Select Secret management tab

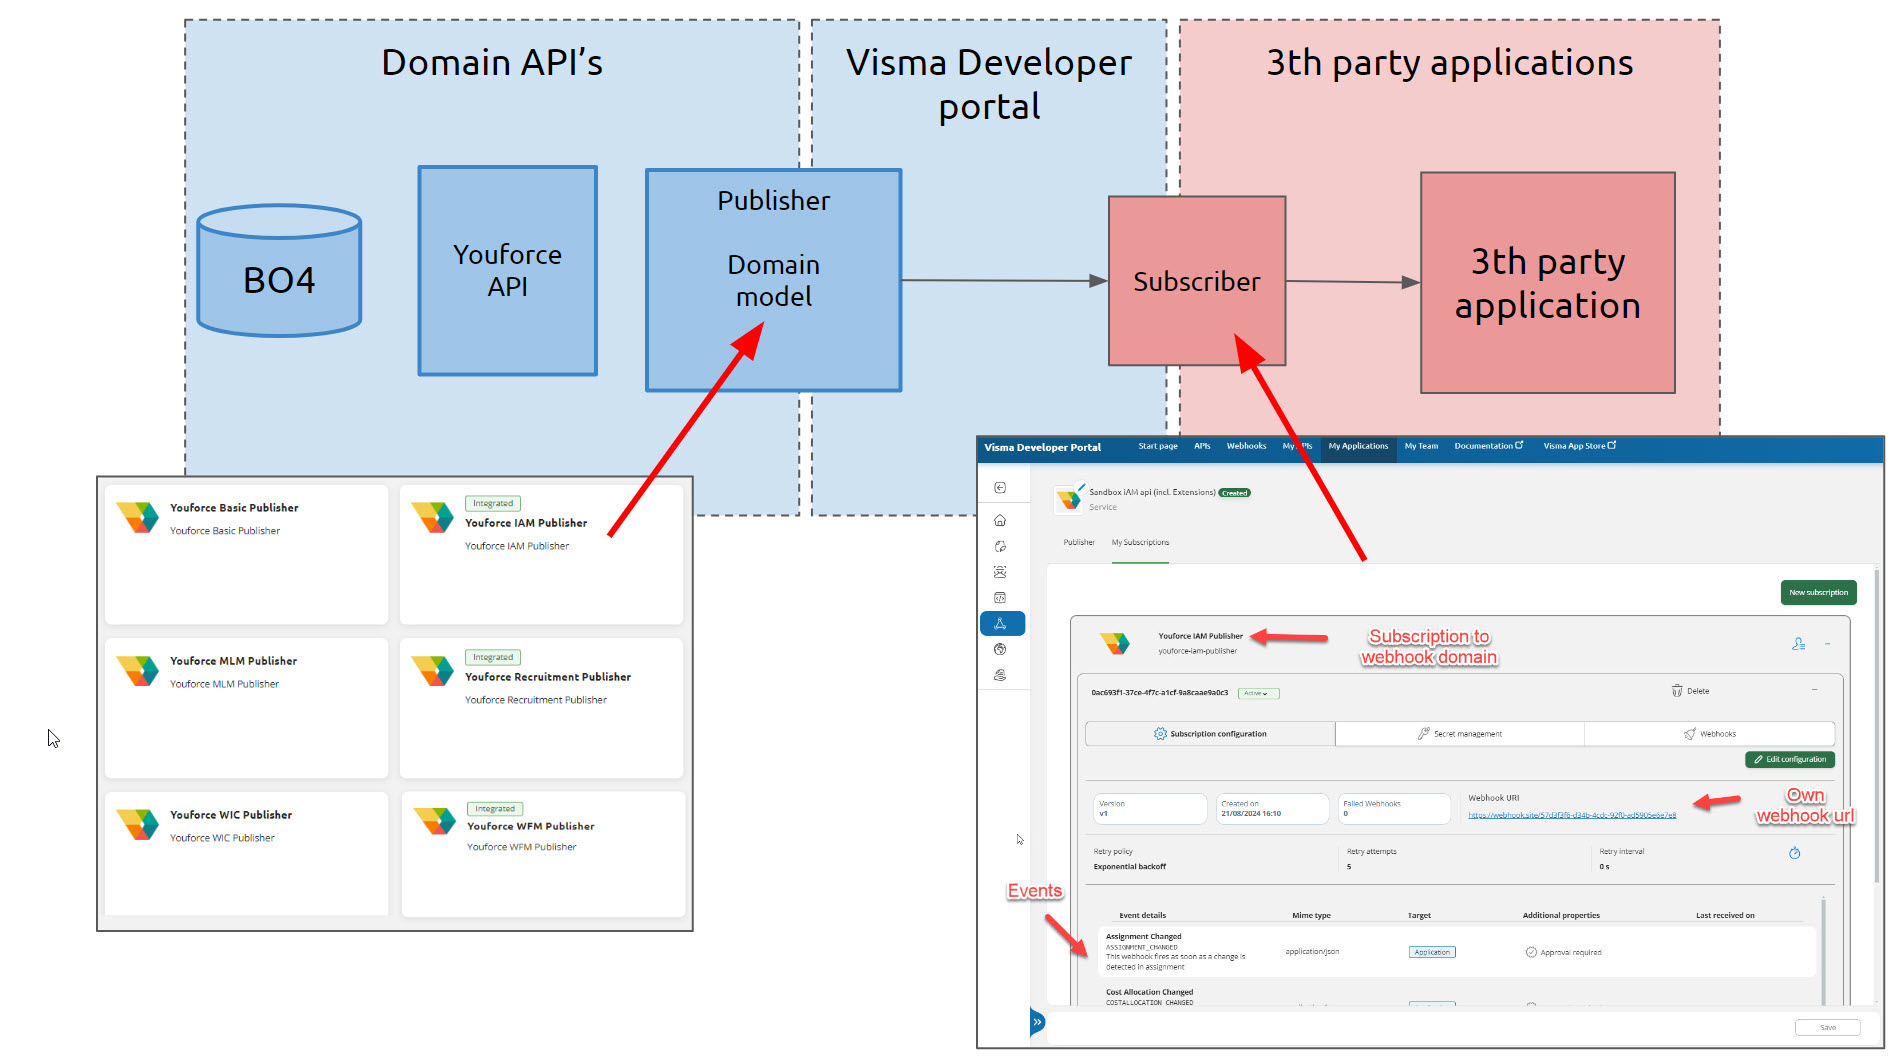(x=1460, y=734)
